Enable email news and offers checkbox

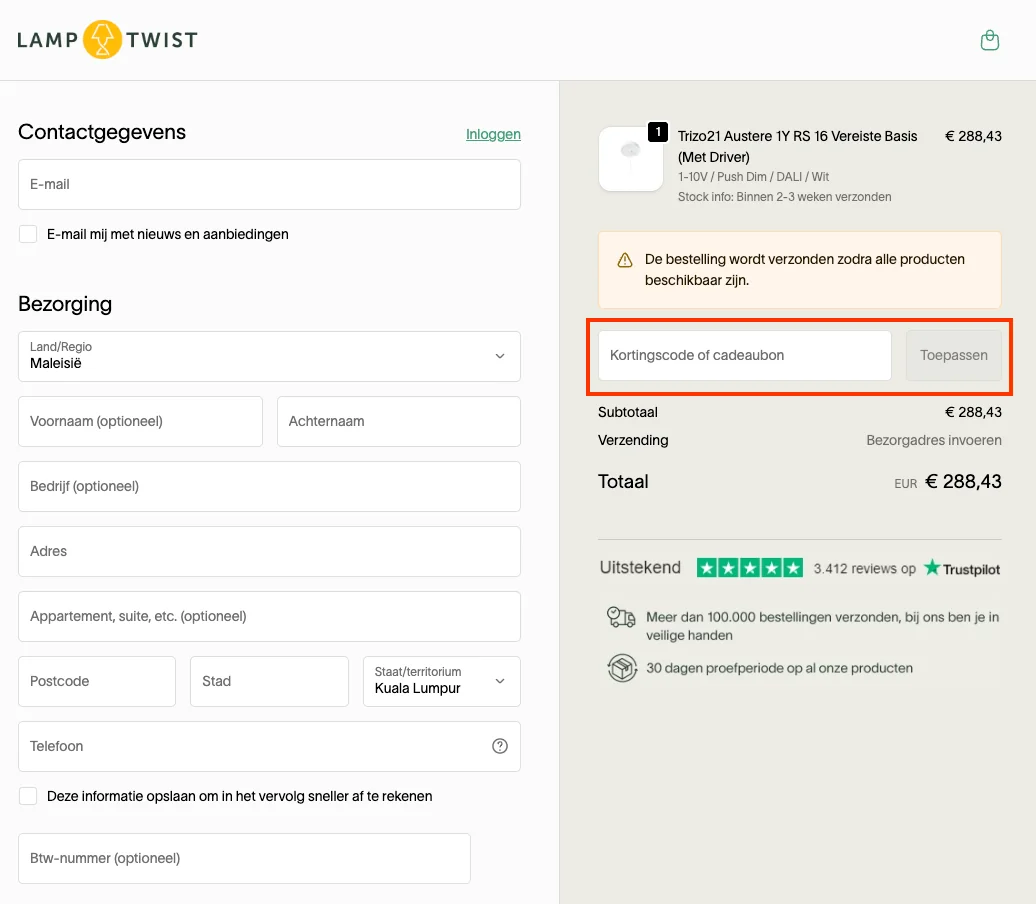click(28, 234)
